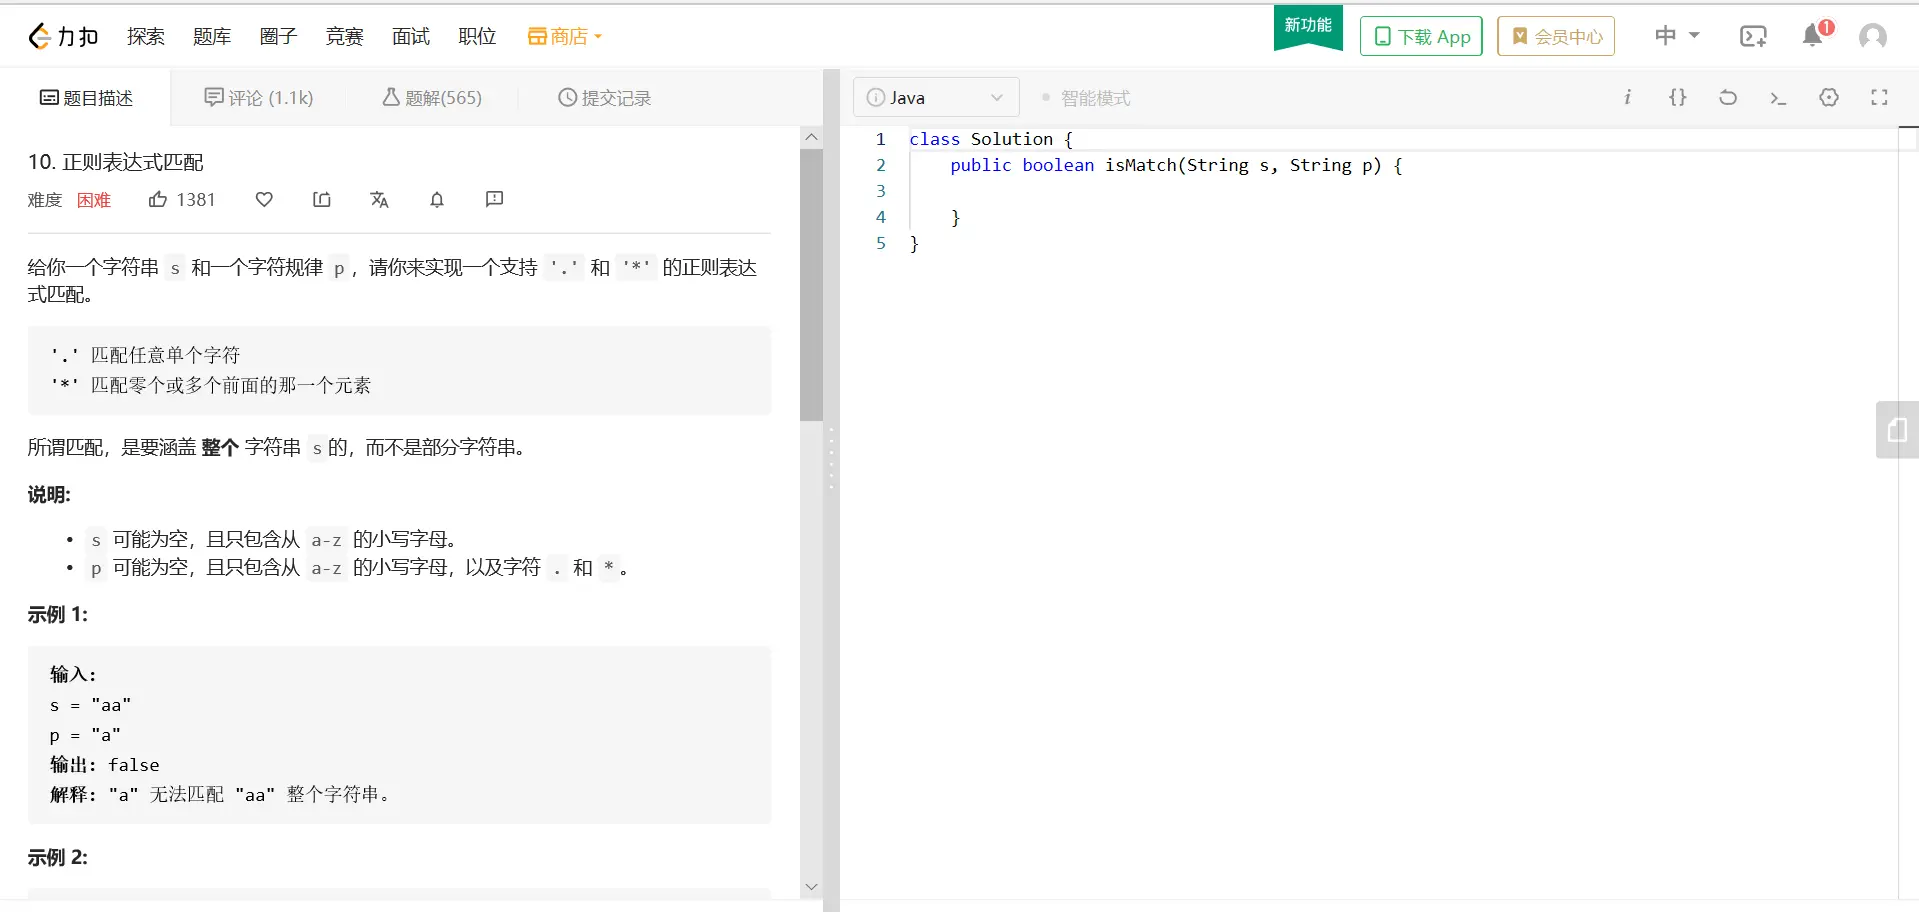
Task: Open editor settings gear icon
Action: coord(1829,97)
